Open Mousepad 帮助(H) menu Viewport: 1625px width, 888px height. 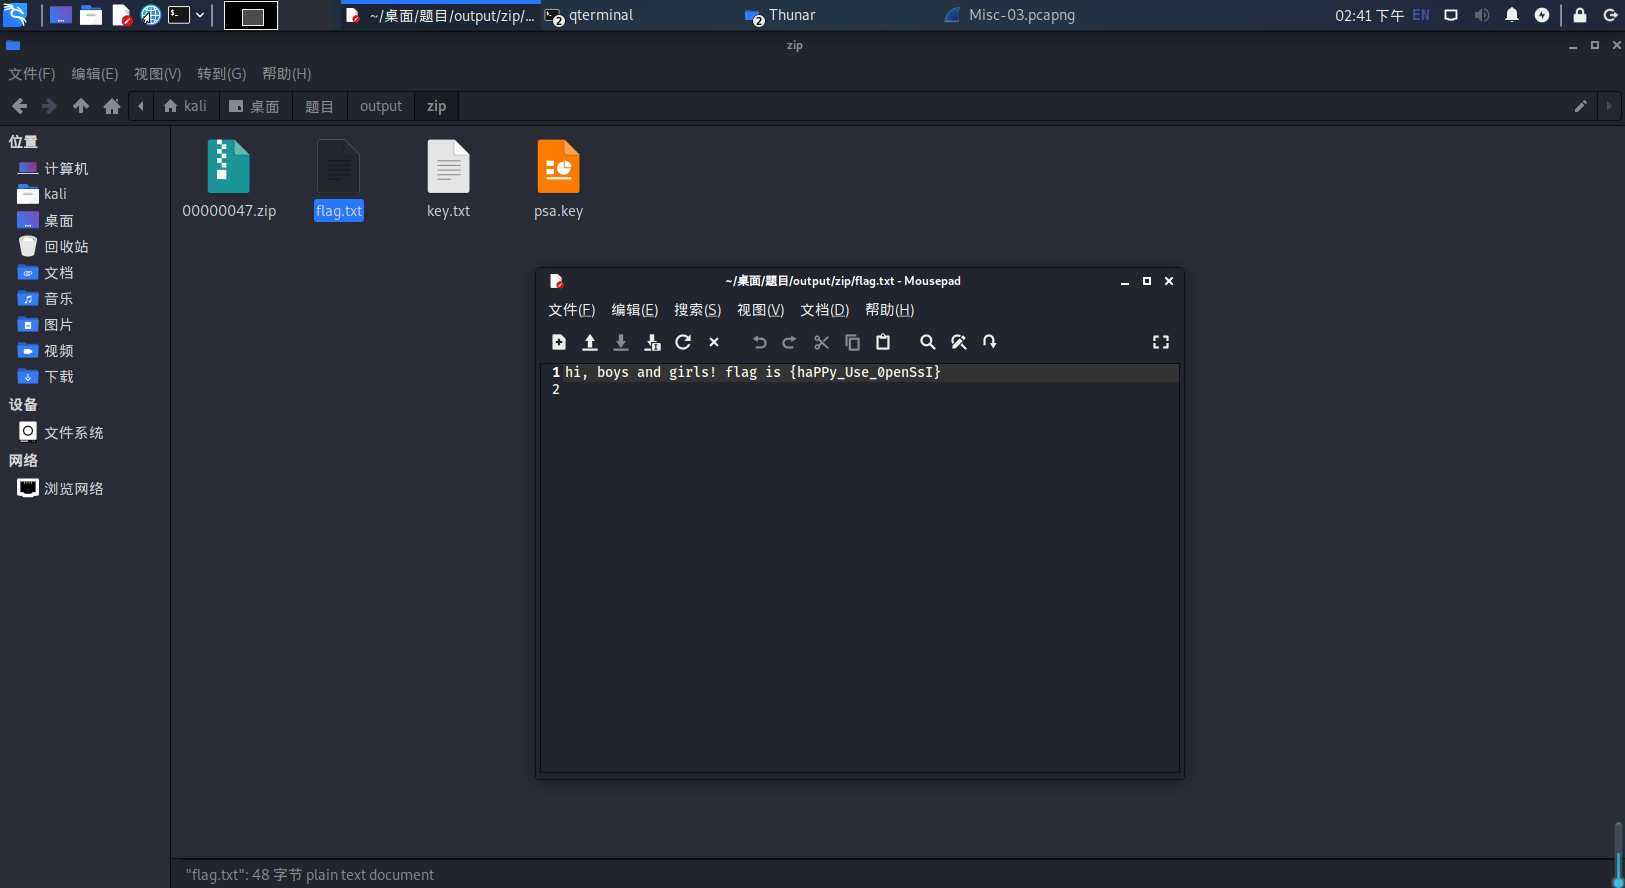pyautogui.click(x=890, y=310)
